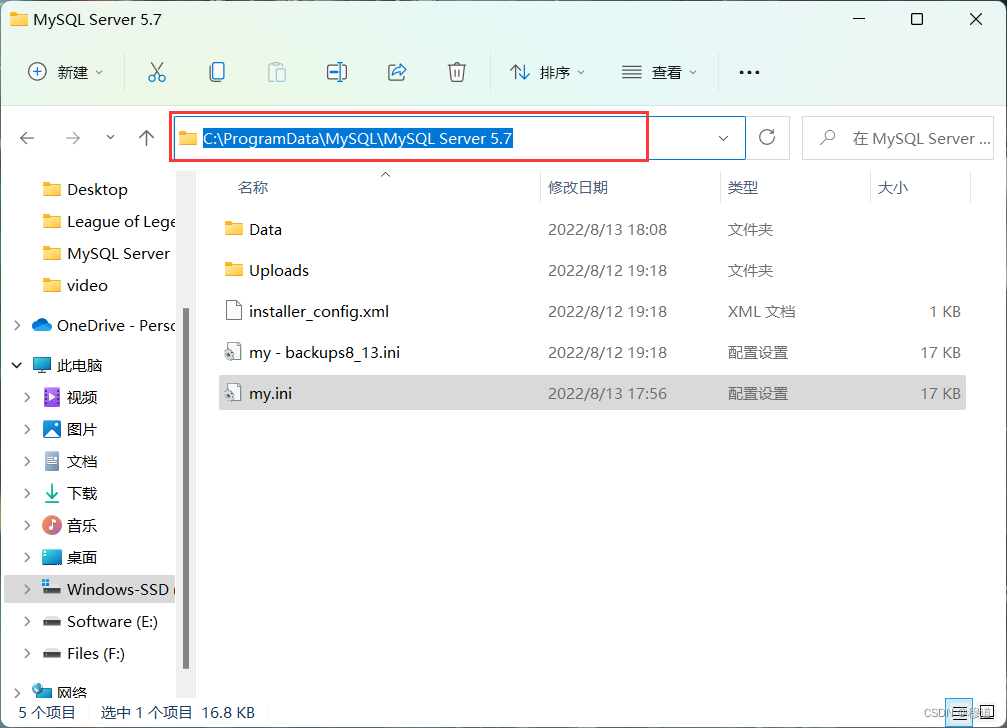Select the Software (E:) drive

100,621
